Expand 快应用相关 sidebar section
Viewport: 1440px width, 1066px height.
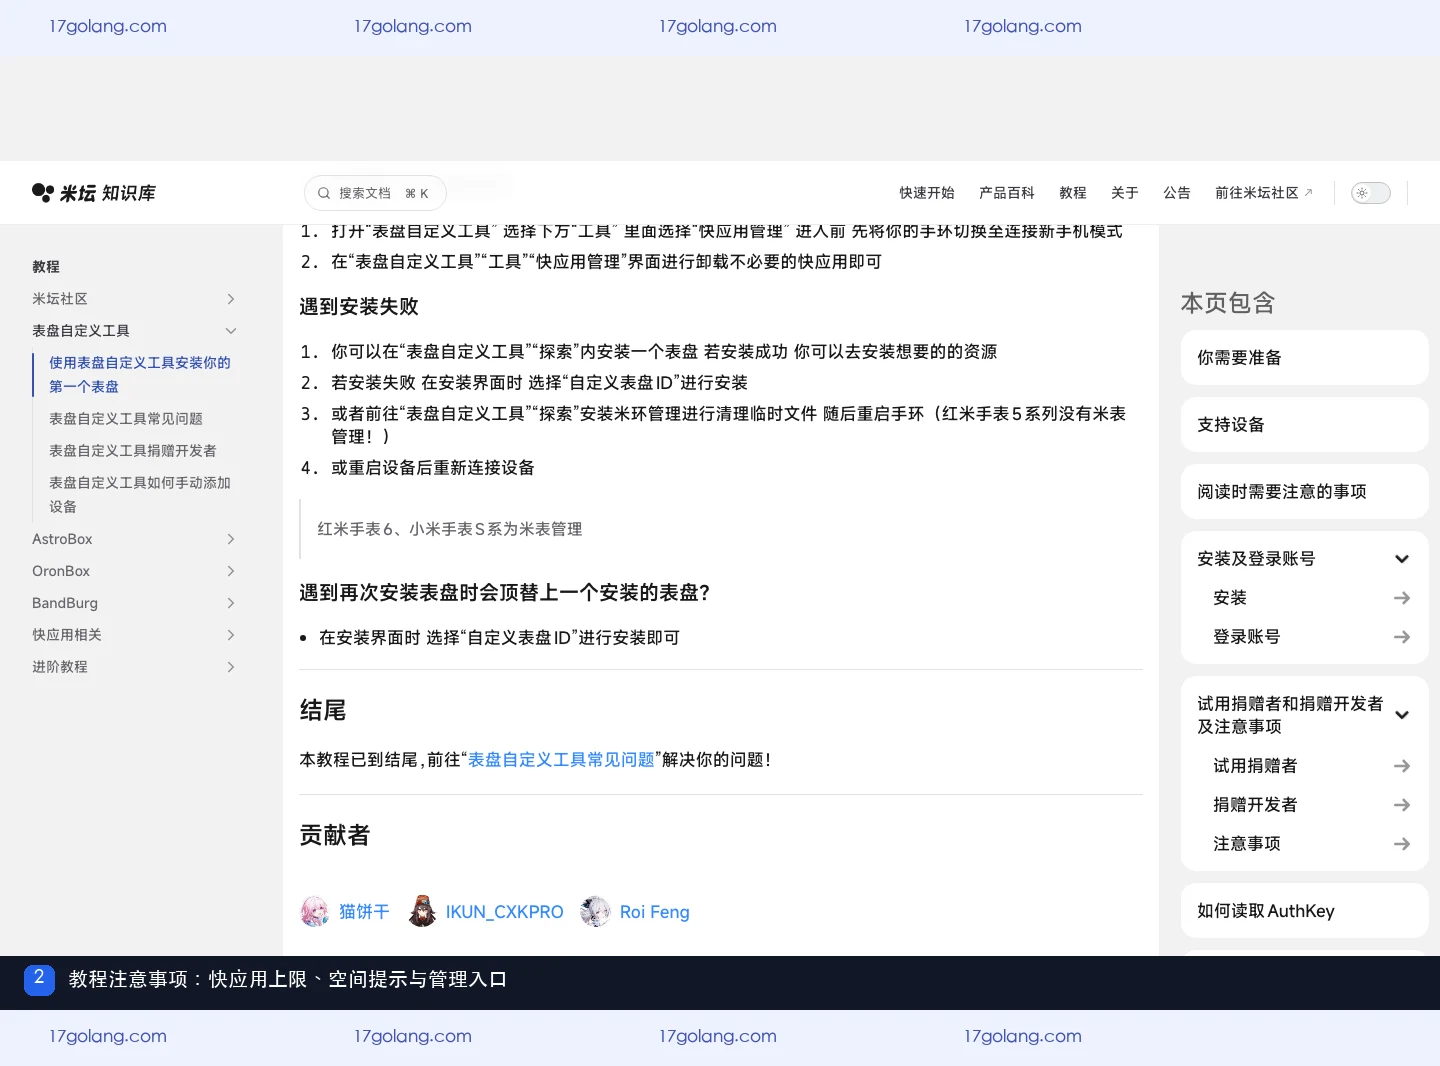click(x=231, y=635)
